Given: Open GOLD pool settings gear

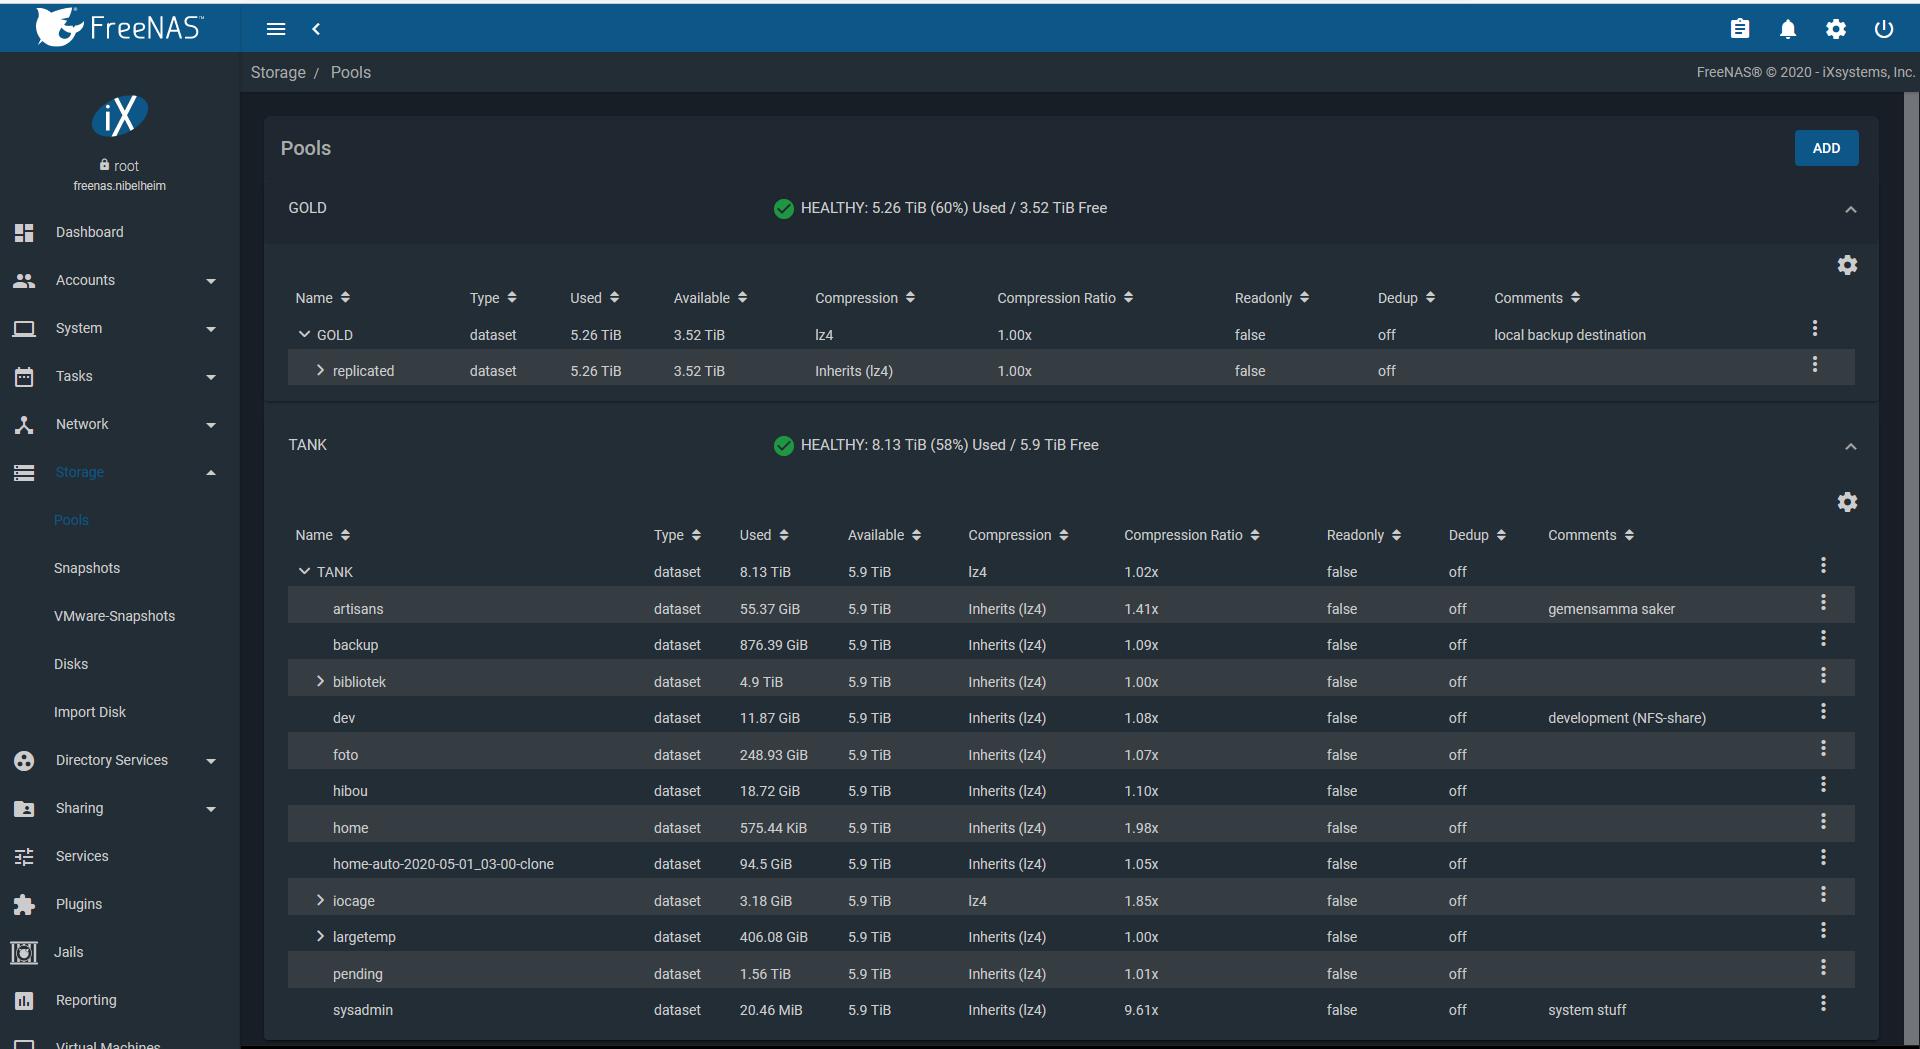Looking at the screenshot, I should pyautogui.click(x=1847, y=265).
